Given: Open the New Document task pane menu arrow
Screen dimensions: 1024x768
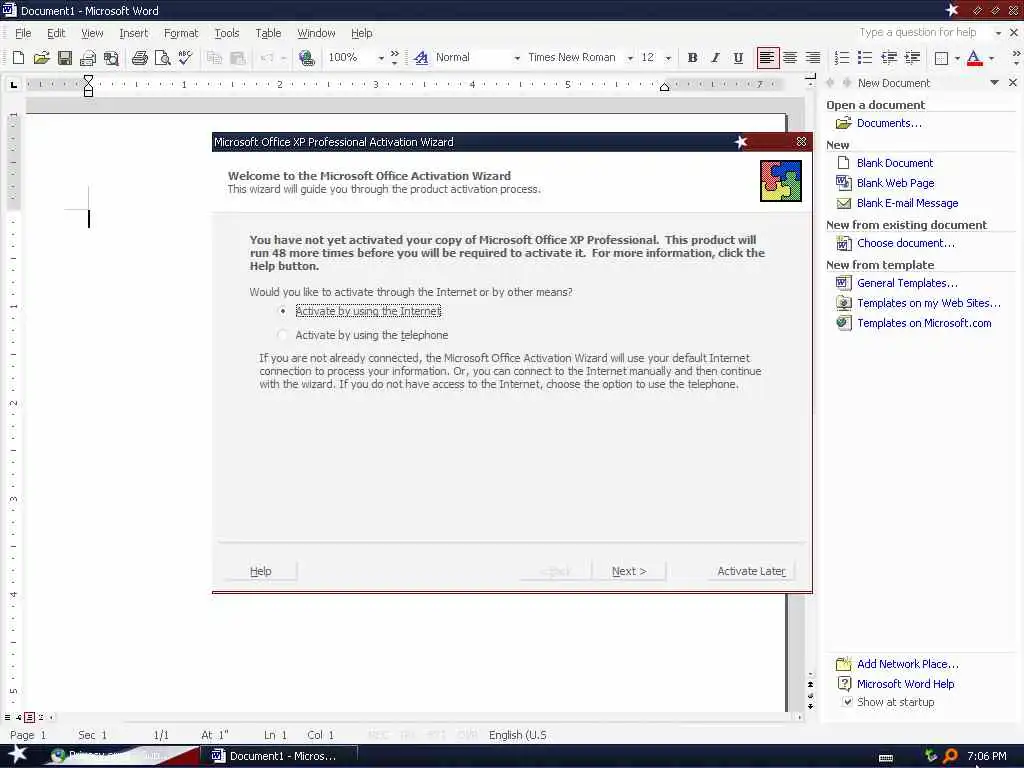Looking at the screenshot, I should tap(995, 82).
